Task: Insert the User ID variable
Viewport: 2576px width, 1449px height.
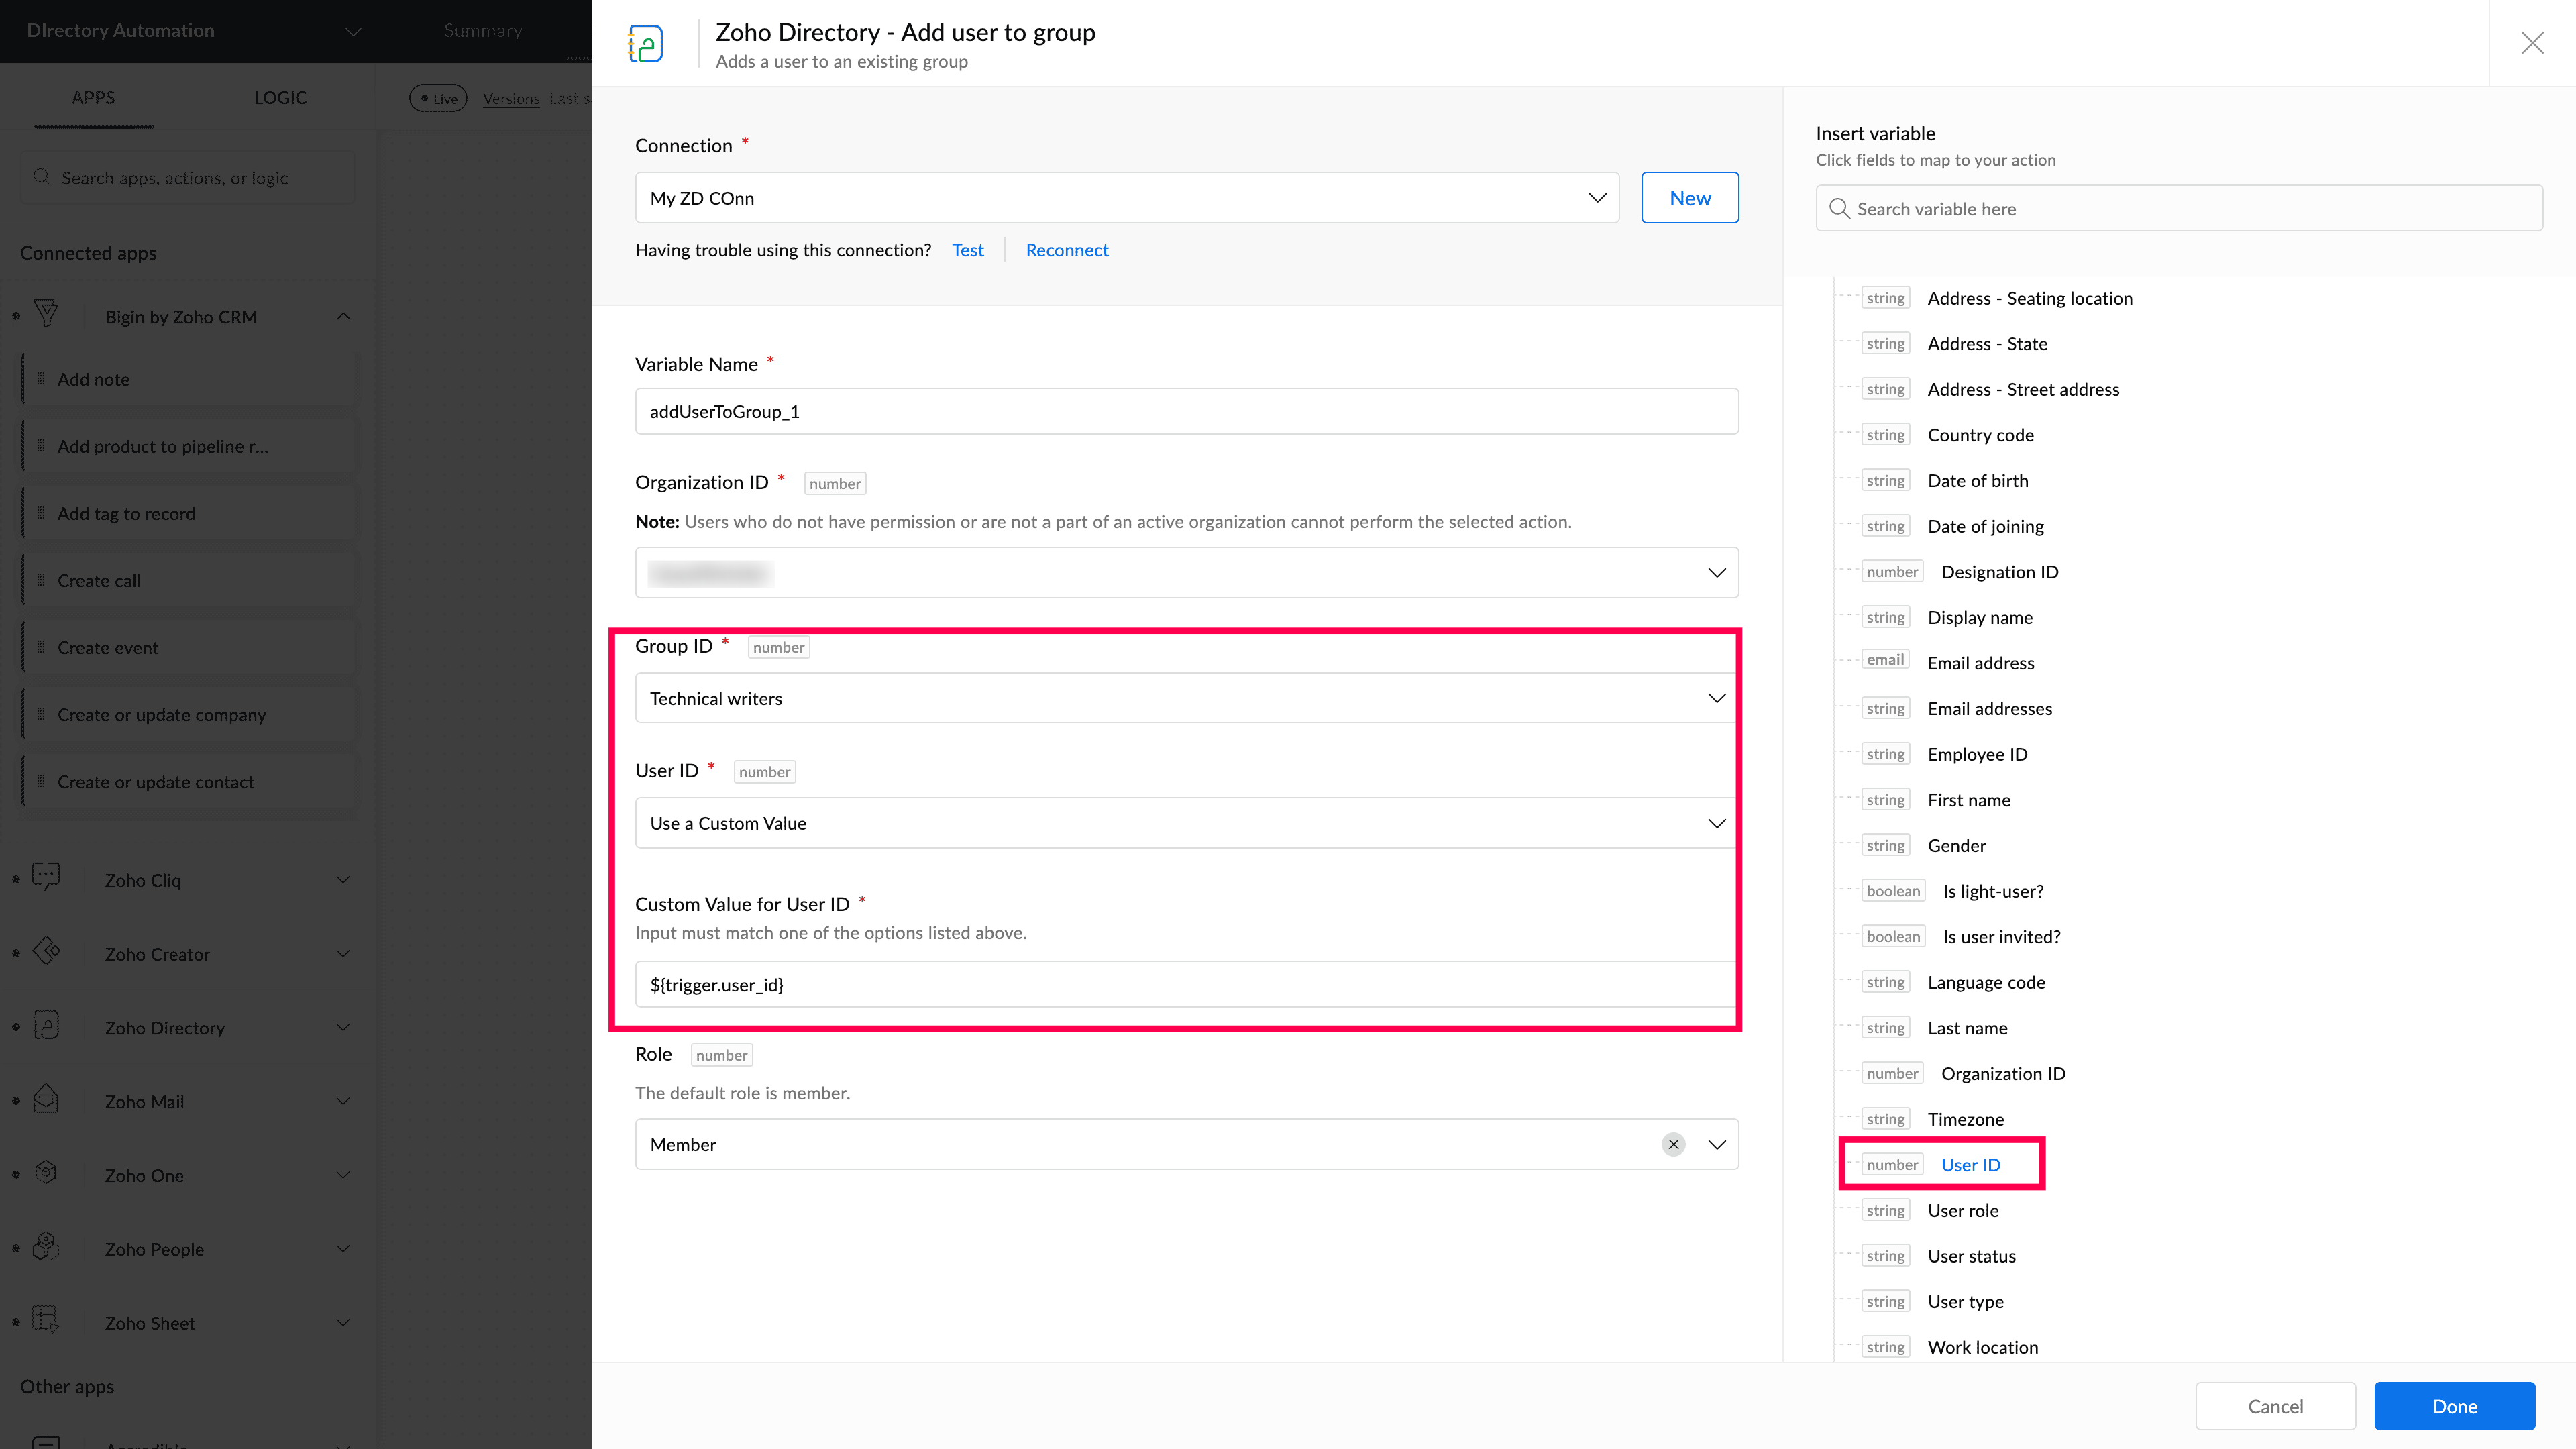Action: [1970, 1164]
